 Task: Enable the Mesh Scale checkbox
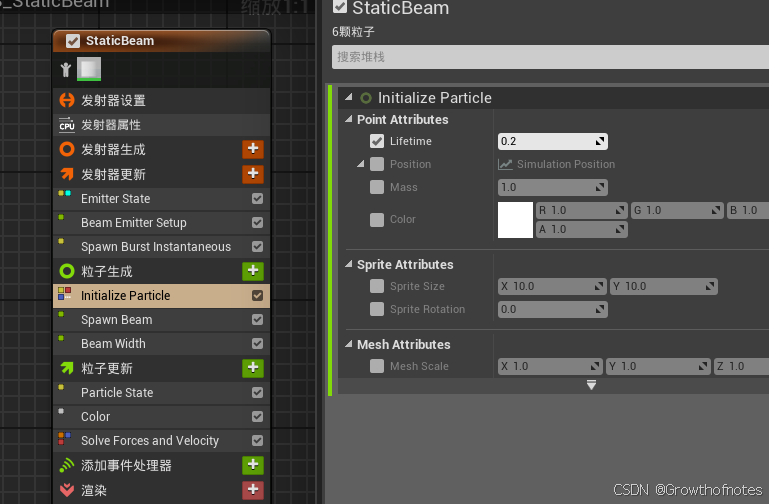377,366
